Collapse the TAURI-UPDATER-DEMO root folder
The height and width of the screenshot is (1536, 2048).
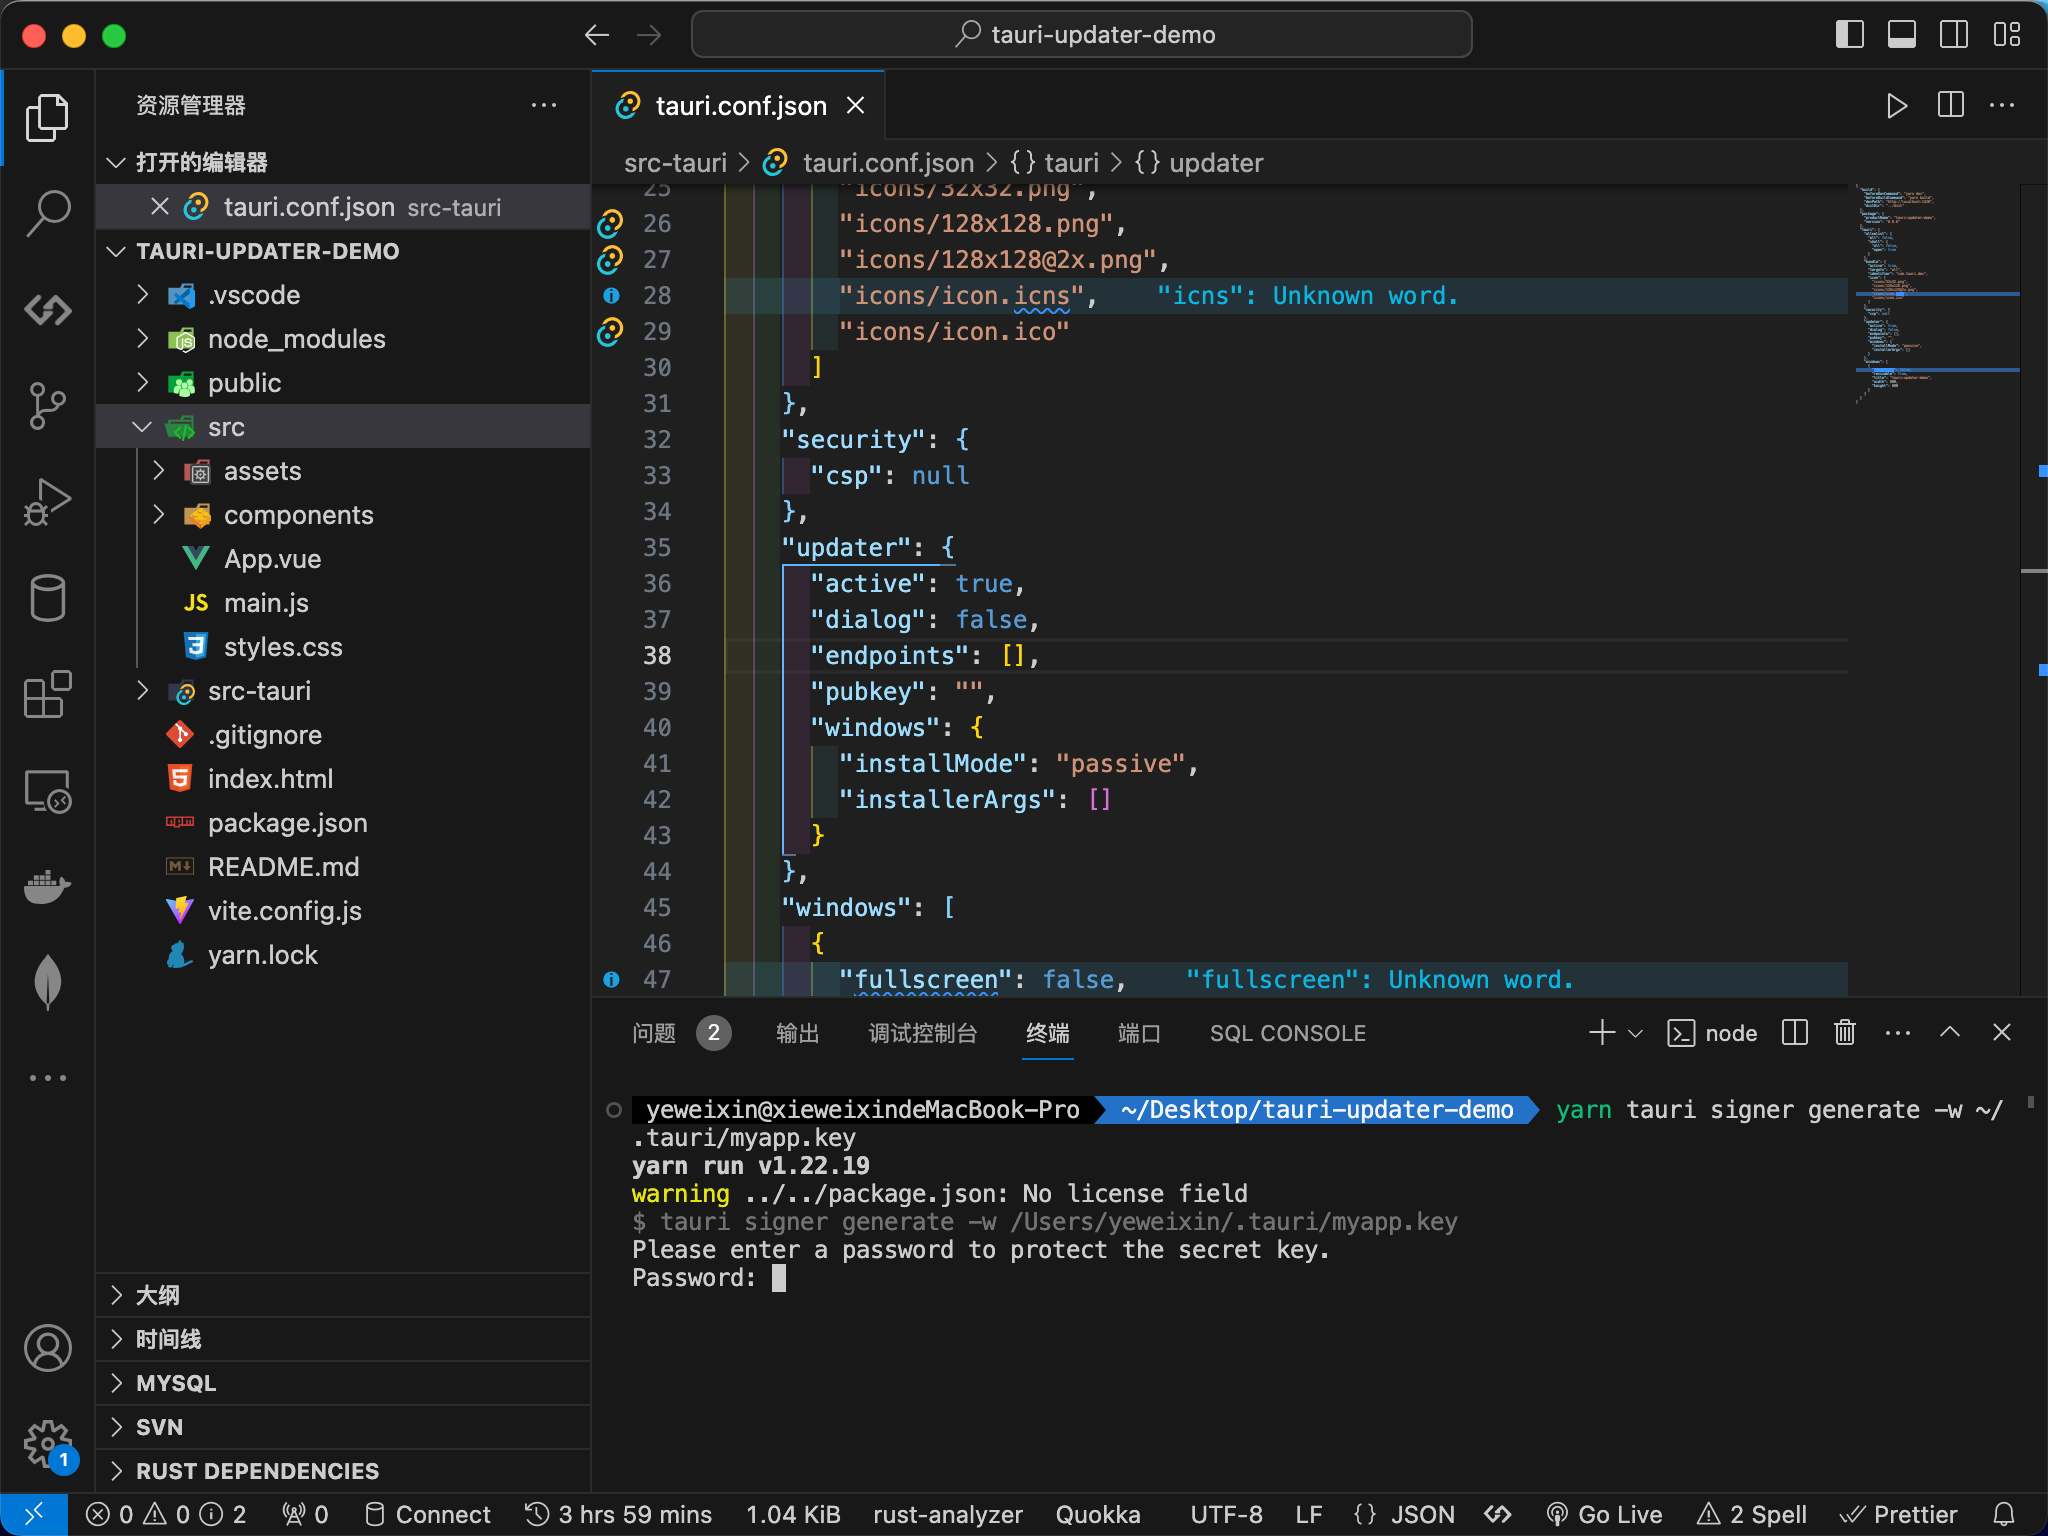coord(116,251)
